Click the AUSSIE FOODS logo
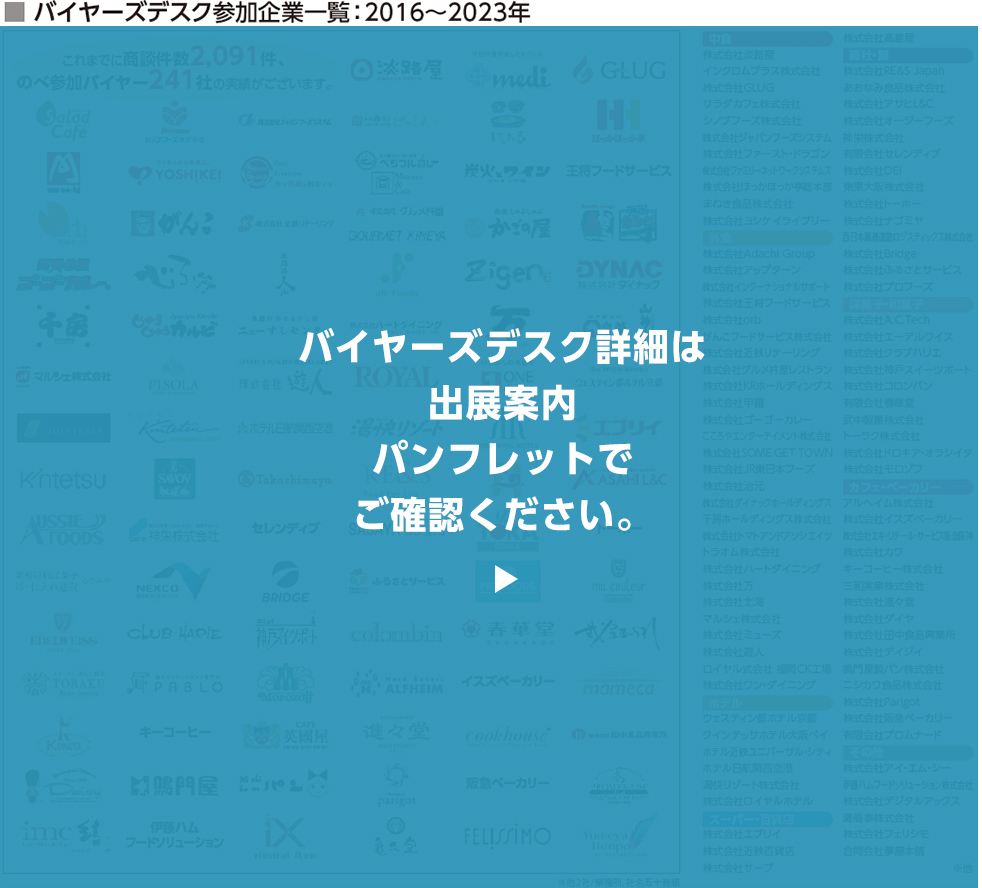The width and height of the screenshot is (982, 888). click(63, 530)
